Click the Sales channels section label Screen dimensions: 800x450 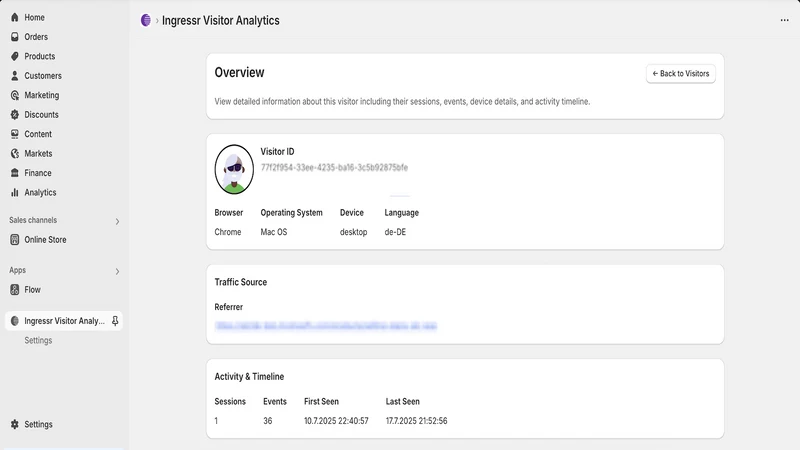[33, 220]
